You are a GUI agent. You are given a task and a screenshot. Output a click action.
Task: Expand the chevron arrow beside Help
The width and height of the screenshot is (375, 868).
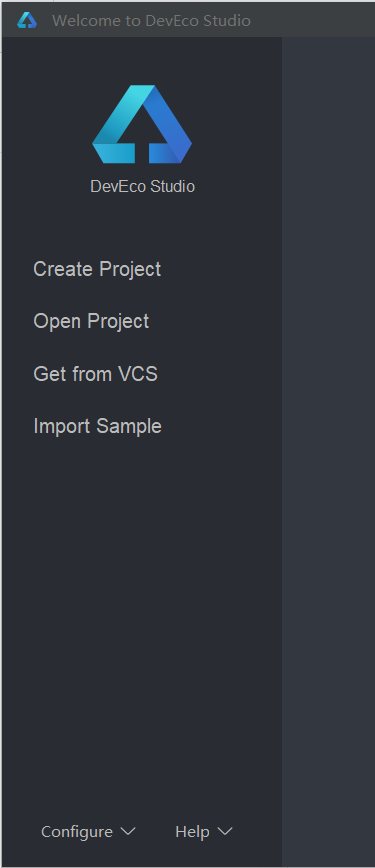(x=225, y=831)
